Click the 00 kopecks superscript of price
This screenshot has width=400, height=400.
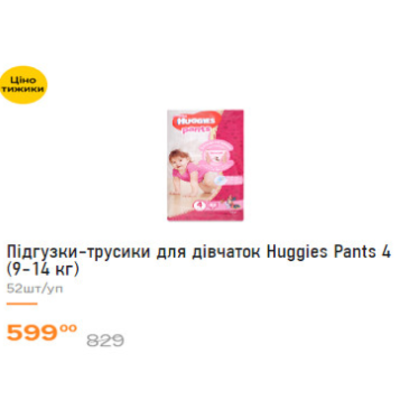tap(68, 328)
